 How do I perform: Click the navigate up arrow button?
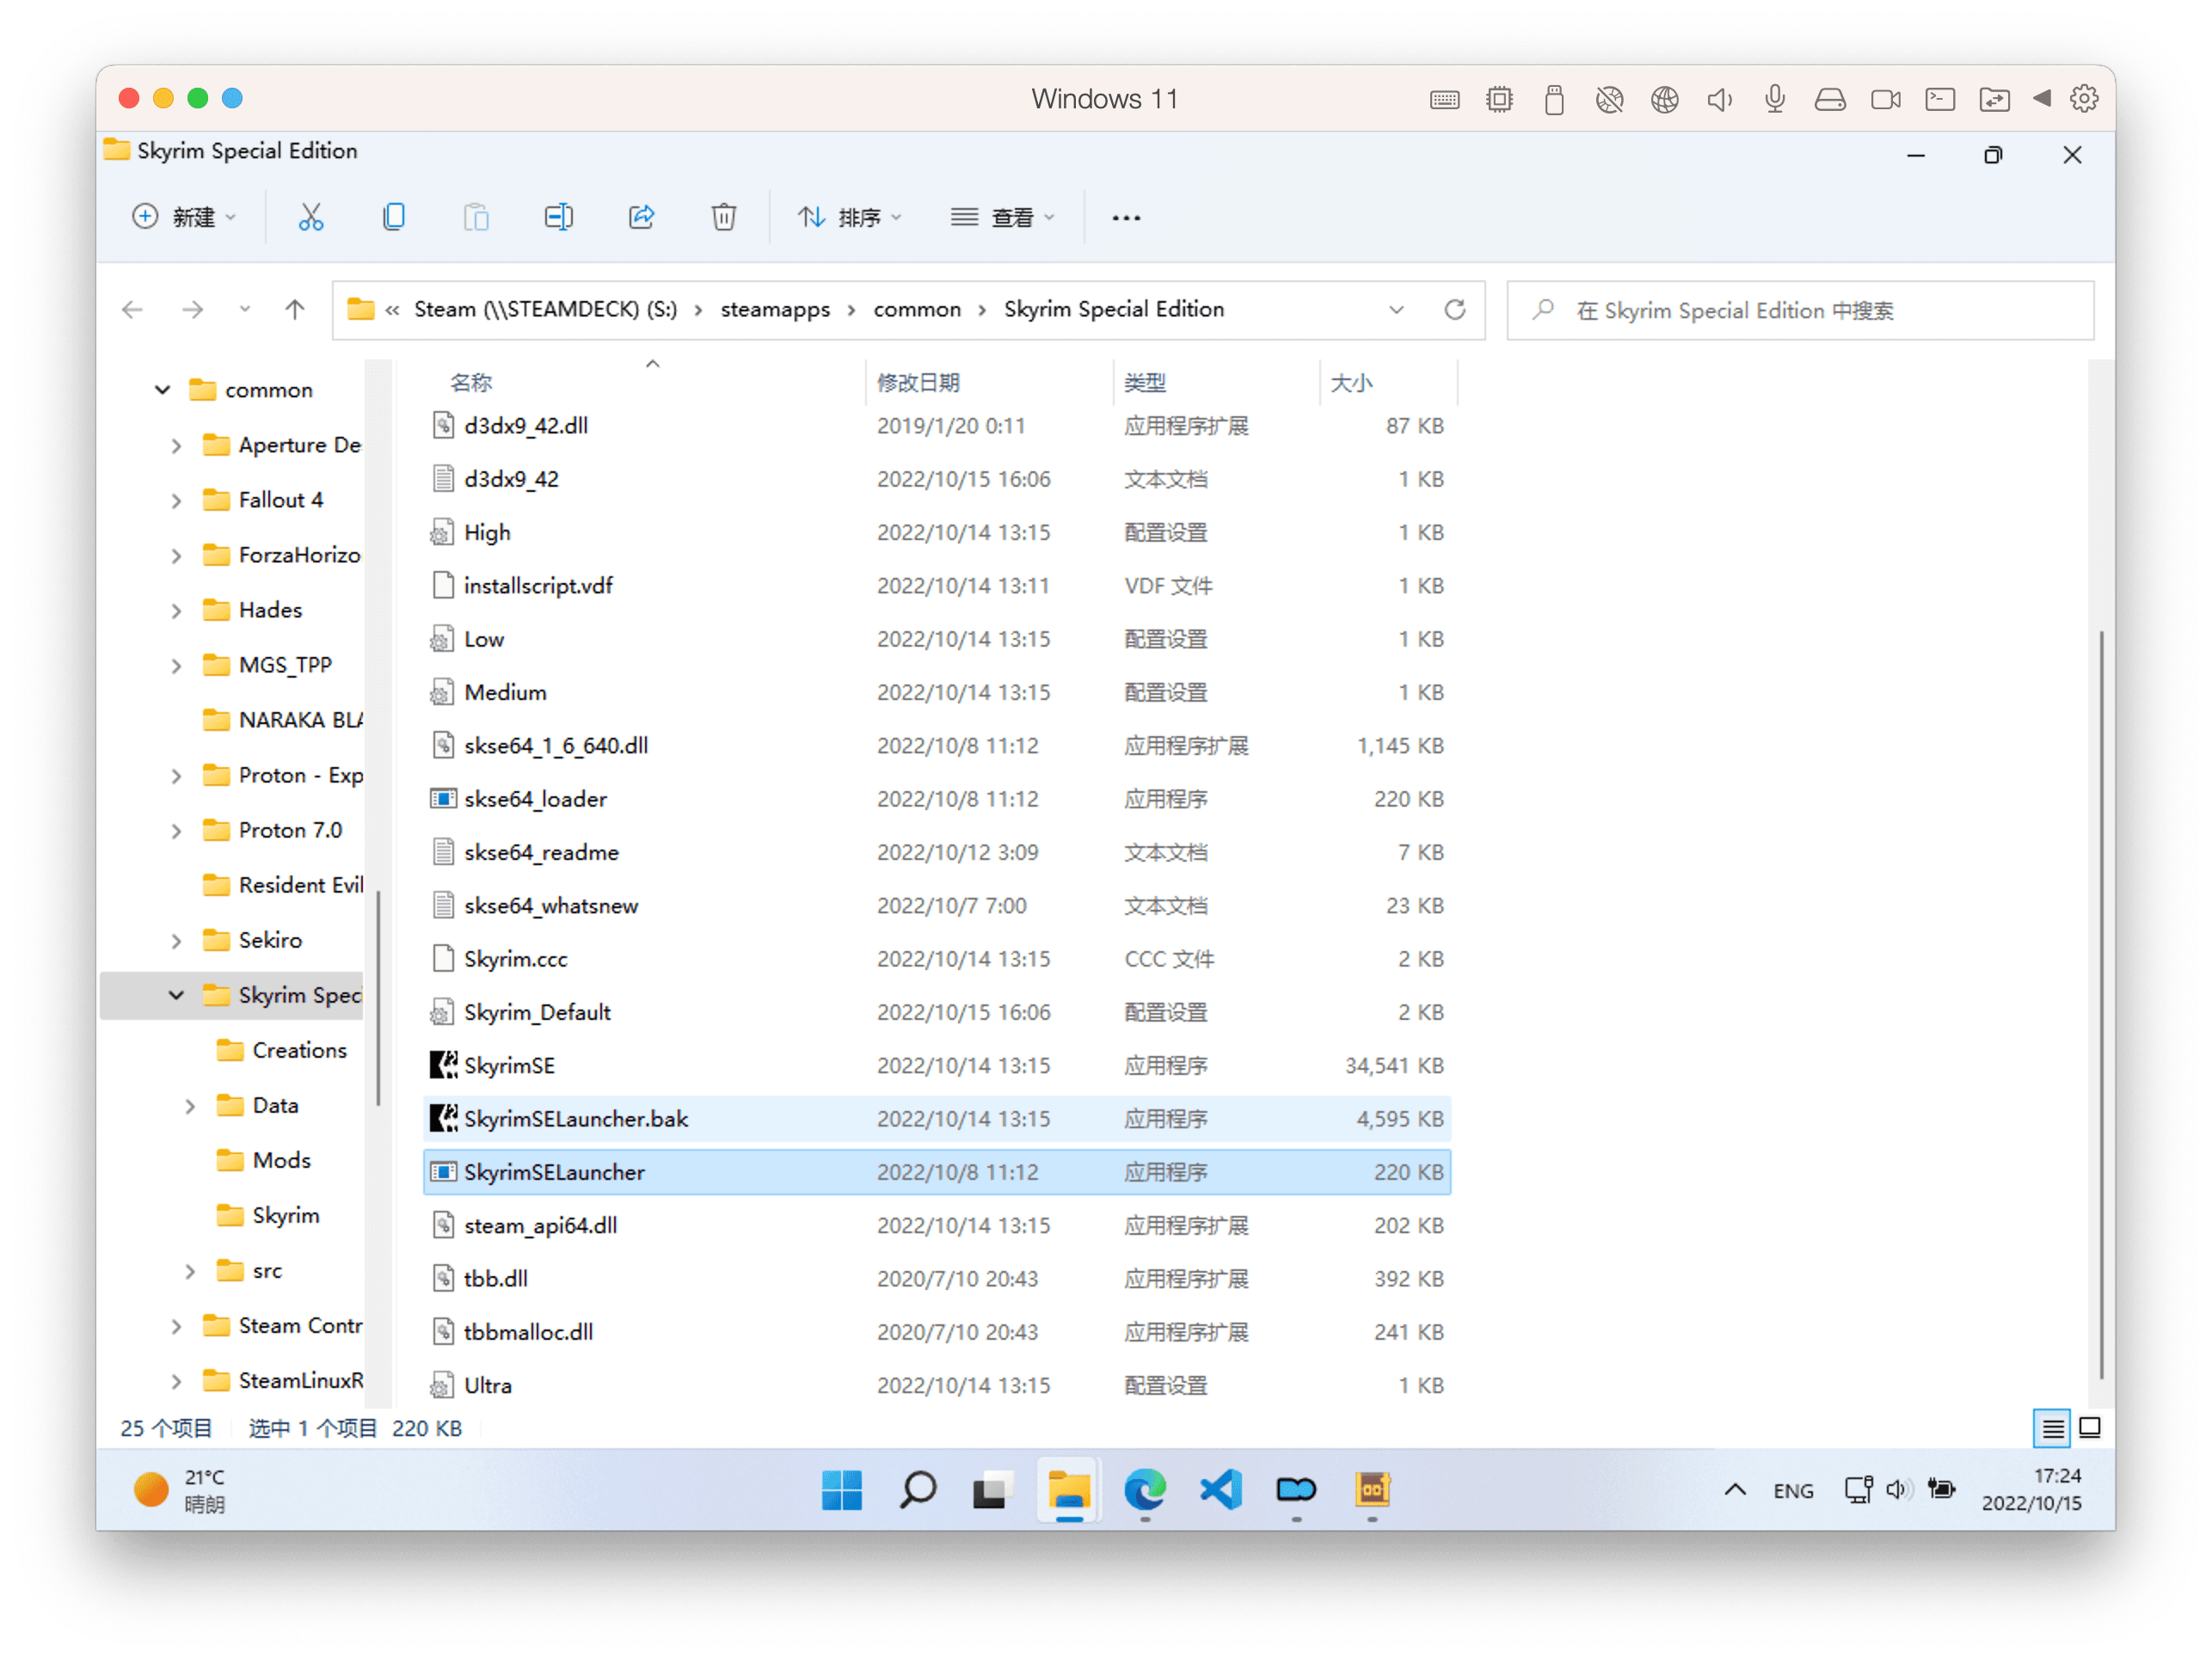point(292,308)
